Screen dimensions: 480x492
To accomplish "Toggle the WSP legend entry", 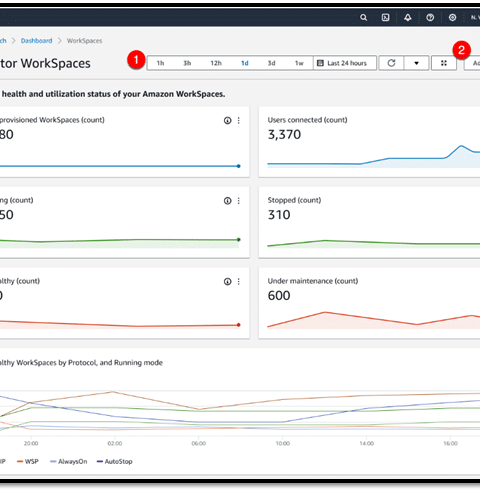I will pyautogui.click(x=28, y=461).
